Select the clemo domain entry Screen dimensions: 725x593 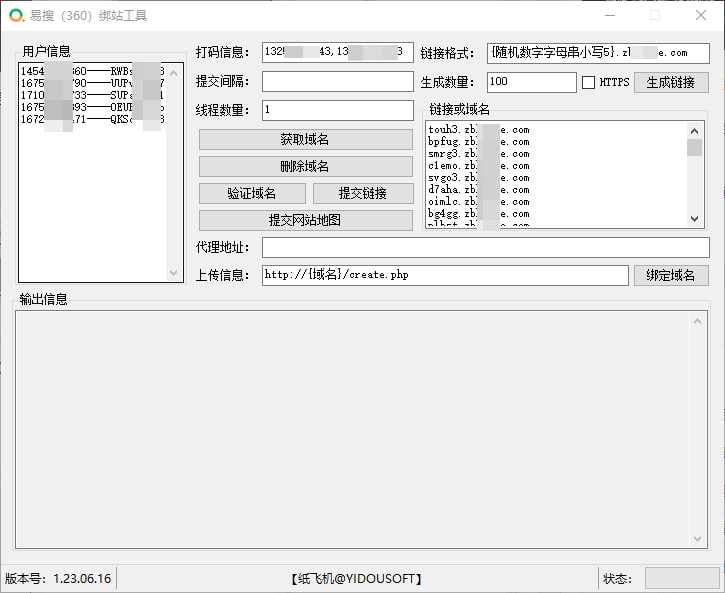(x=479, y=166)
